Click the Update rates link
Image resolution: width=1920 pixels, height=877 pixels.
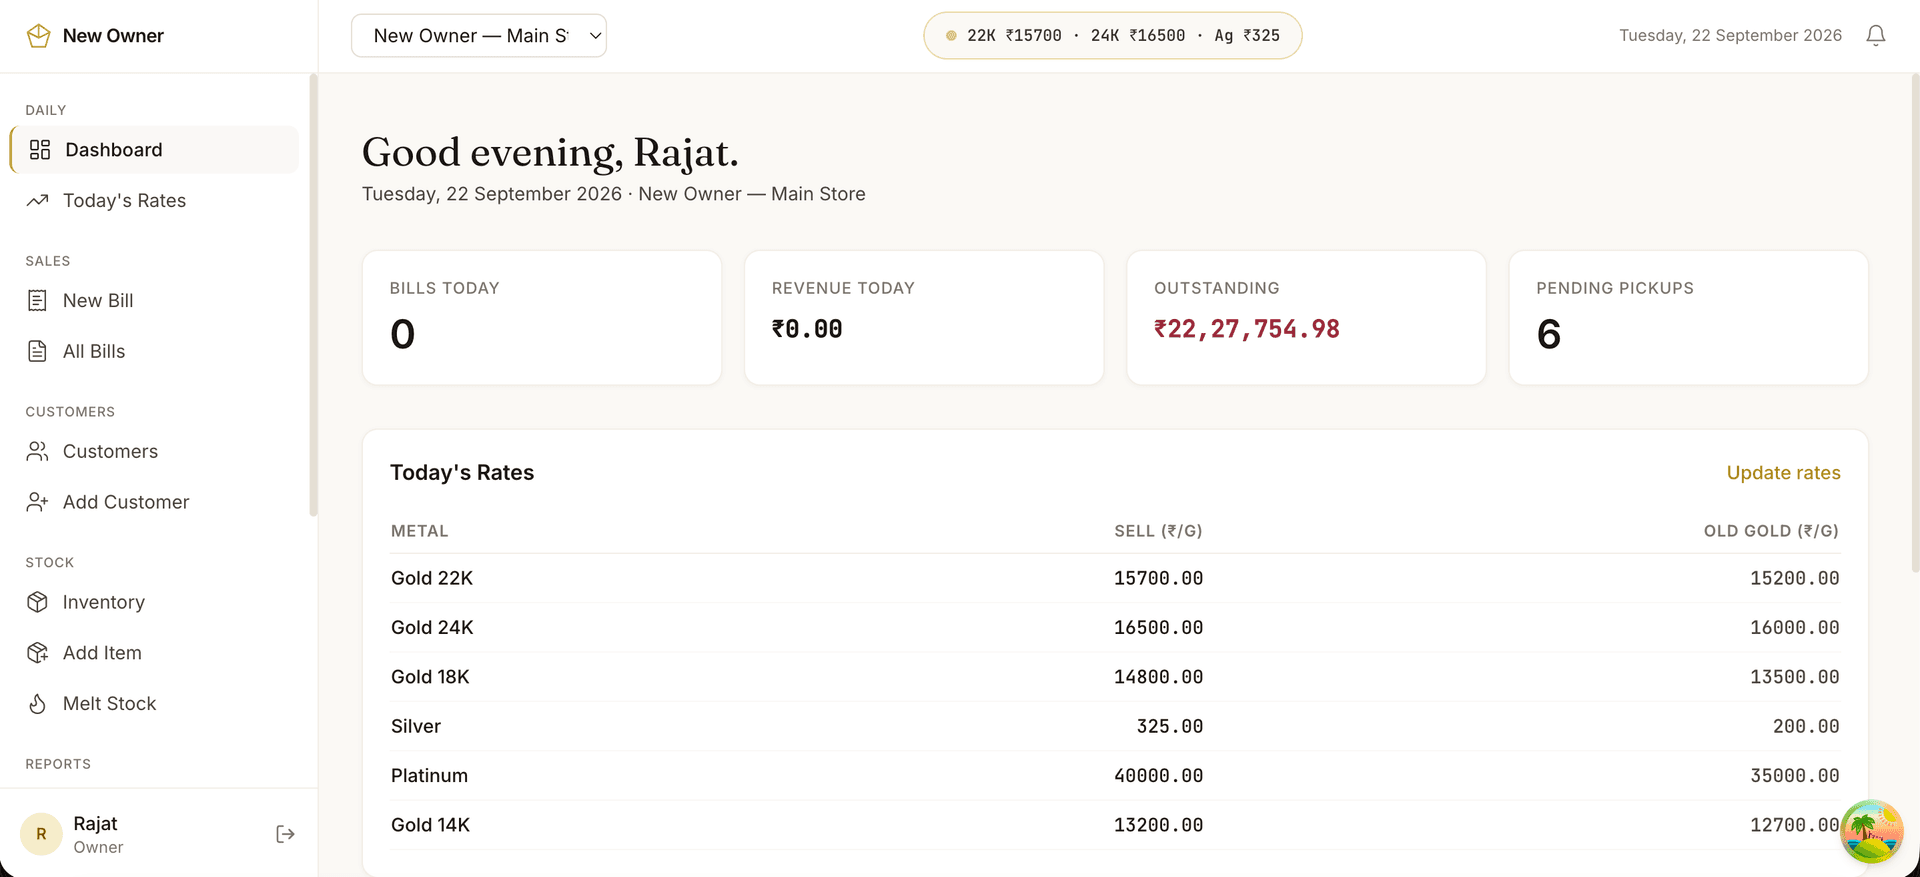pyautogui.click(x=1783, y=473)
